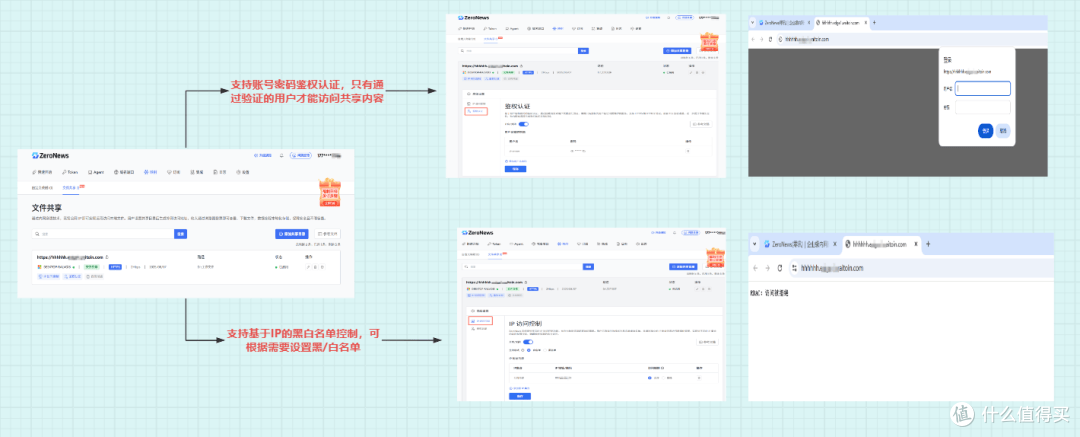Switch to ZeroNews tab in the bottom-right browser
1080x437 pixels.
799,244
